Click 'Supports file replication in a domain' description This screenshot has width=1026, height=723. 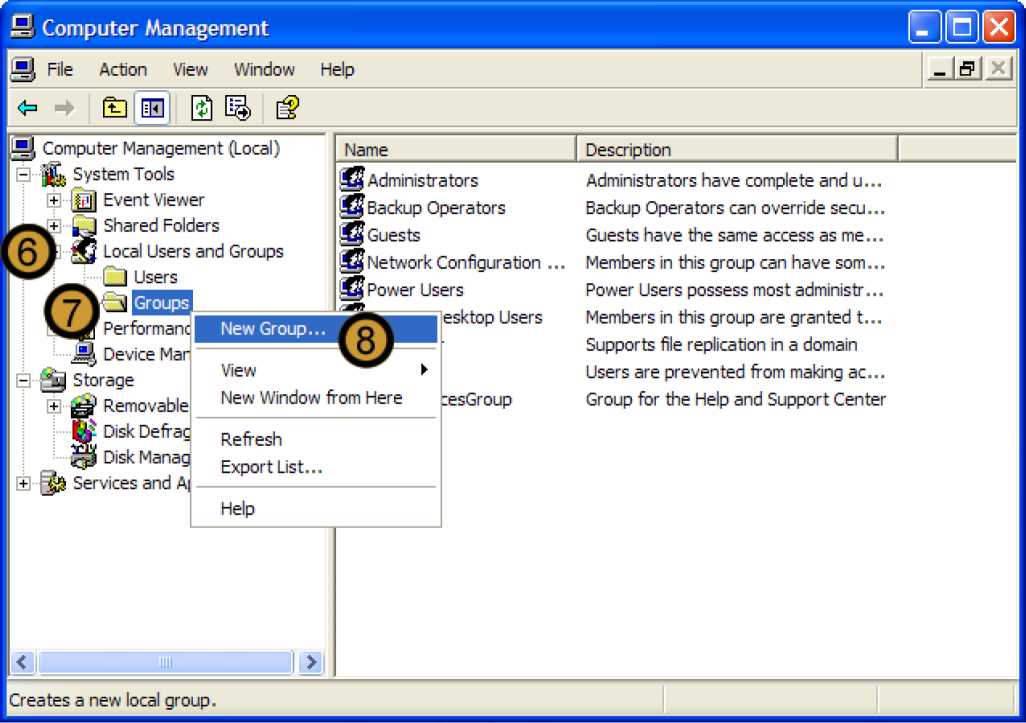[x=721, y=344]
